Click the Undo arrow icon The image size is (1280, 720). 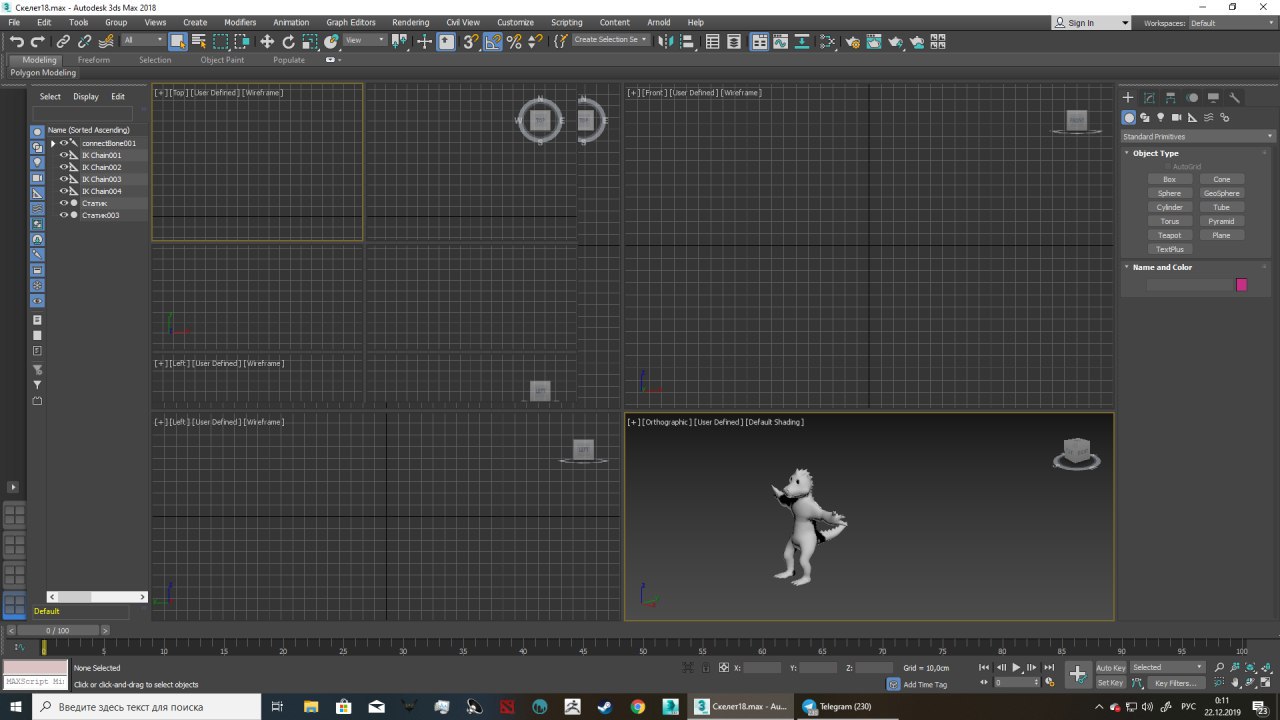16,41
